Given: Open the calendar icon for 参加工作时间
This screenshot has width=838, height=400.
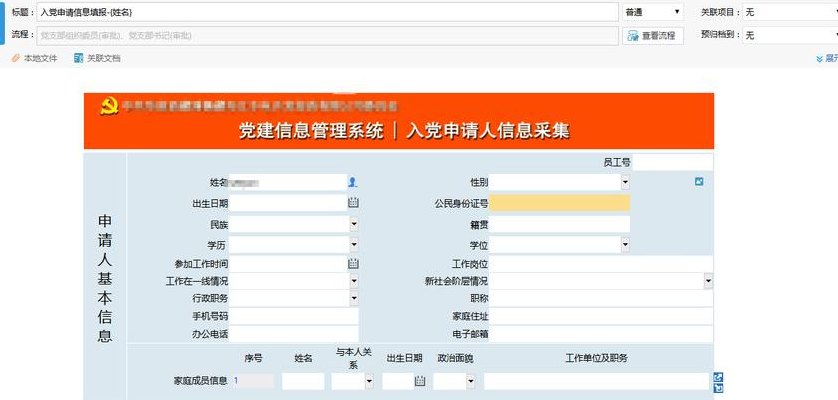Looking at the screenshot, I should (353, 264).
